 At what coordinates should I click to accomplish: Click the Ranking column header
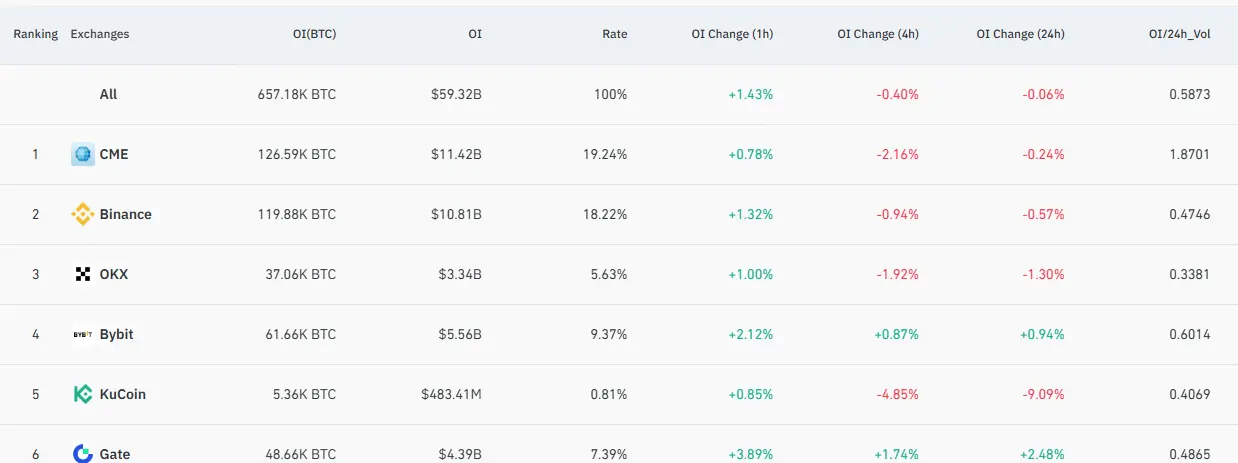click(x=35, y=34)
